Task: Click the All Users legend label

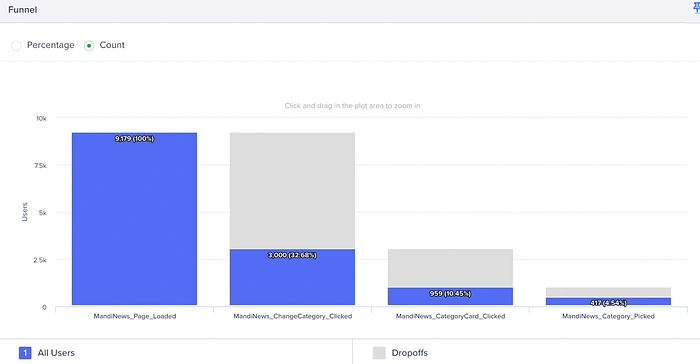Action: 56,353
